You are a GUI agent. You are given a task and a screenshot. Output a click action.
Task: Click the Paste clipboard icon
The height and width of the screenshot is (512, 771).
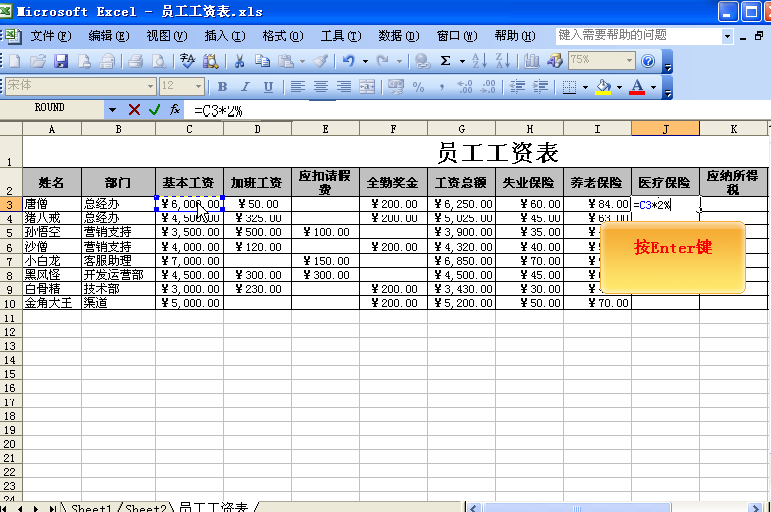(x=286, y=61)
